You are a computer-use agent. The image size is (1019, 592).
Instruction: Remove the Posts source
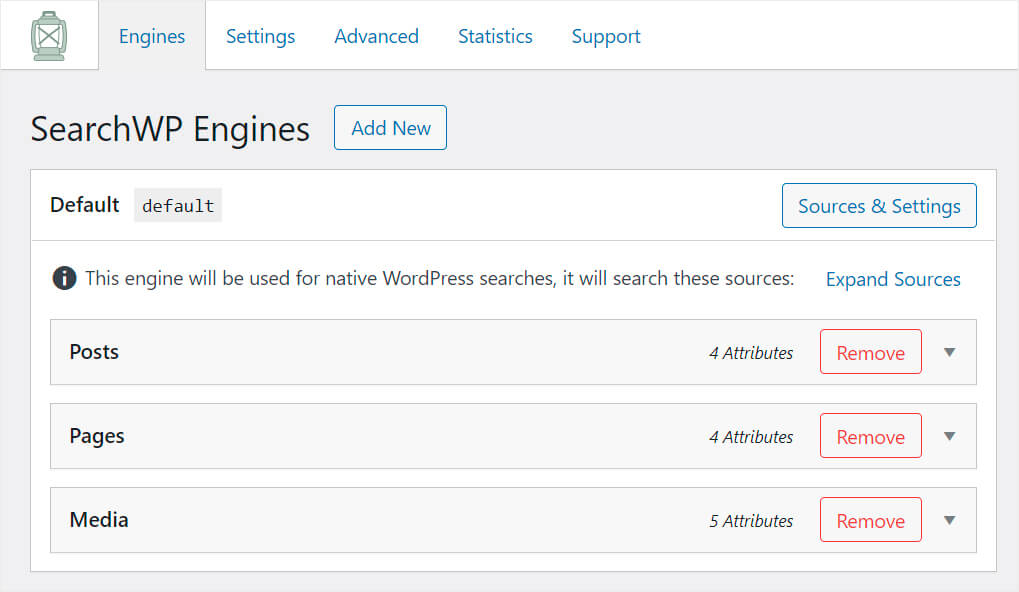pyautogui.click(x=871, y=352)
